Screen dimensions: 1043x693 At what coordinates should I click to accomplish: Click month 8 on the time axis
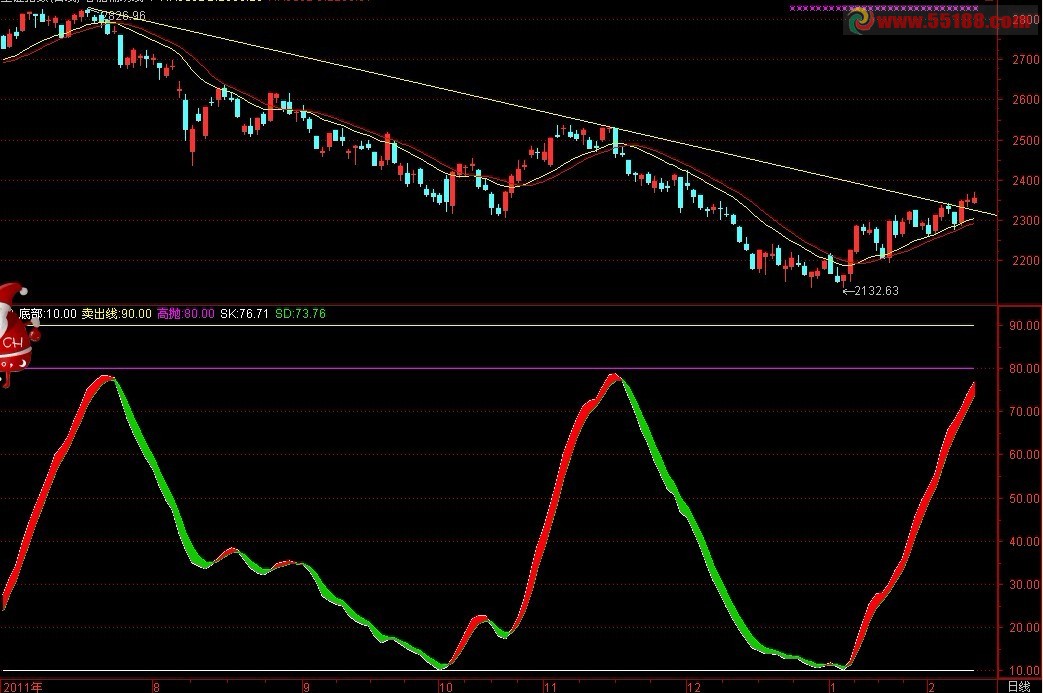click(155, 686)
